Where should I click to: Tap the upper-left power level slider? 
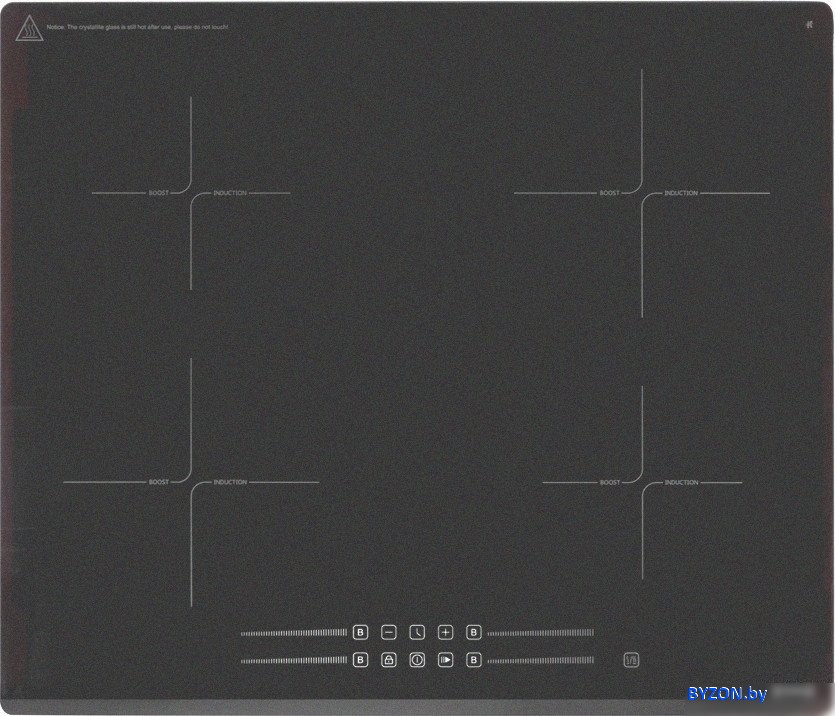293,633
